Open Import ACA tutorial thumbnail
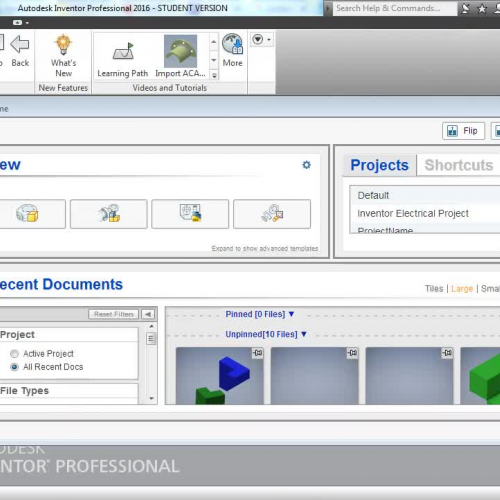This screenshot has height=500, width=500. (180, 51)
